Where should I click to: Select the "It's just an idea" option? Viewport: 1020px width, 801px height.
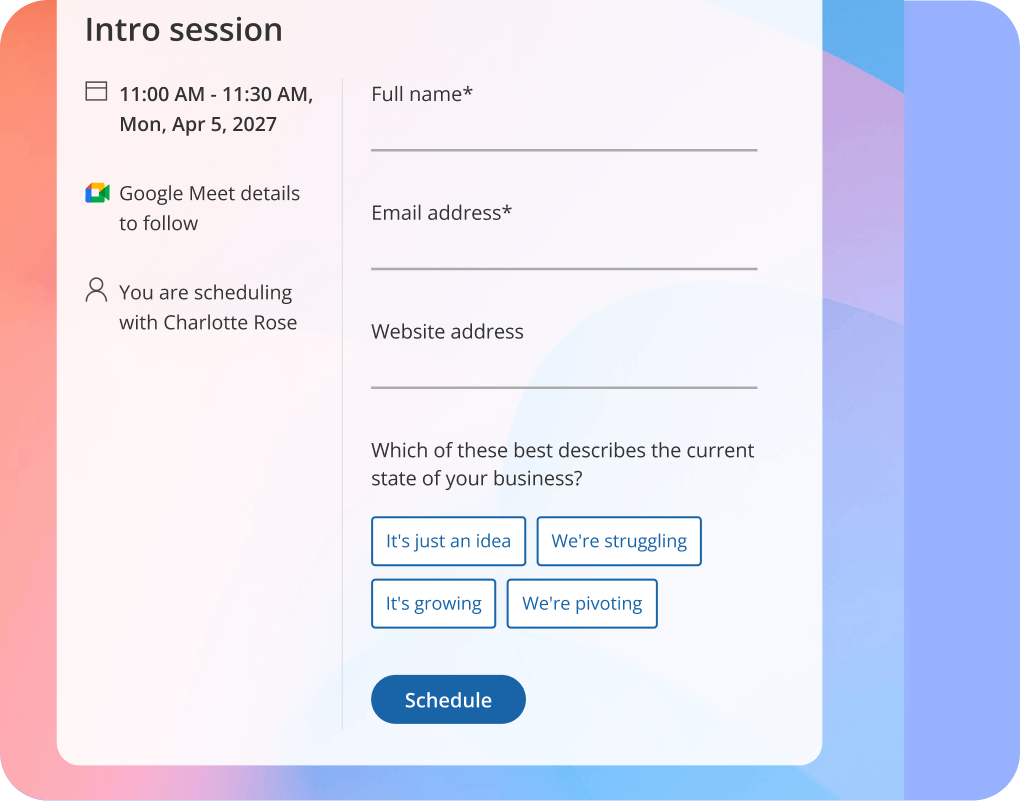(448, 541)
